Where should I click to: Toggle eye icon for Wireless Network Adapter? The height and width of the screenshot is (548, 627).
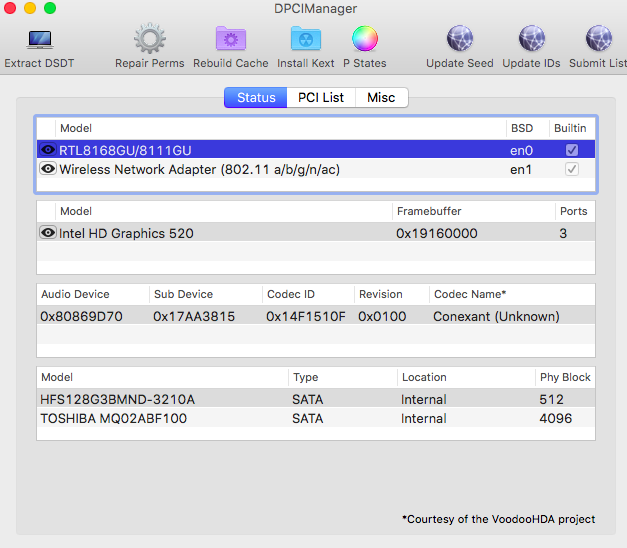(48, 169)
